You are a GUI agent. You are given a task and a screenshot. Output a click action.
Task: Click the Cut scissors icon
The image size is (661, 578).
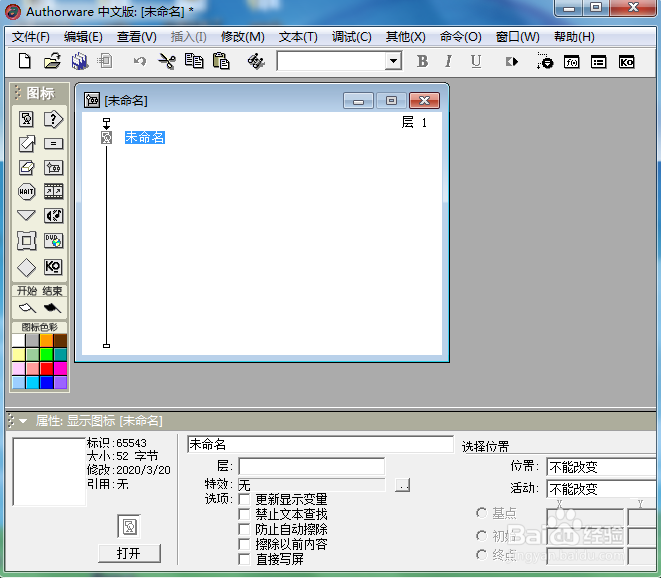[167, 62]
